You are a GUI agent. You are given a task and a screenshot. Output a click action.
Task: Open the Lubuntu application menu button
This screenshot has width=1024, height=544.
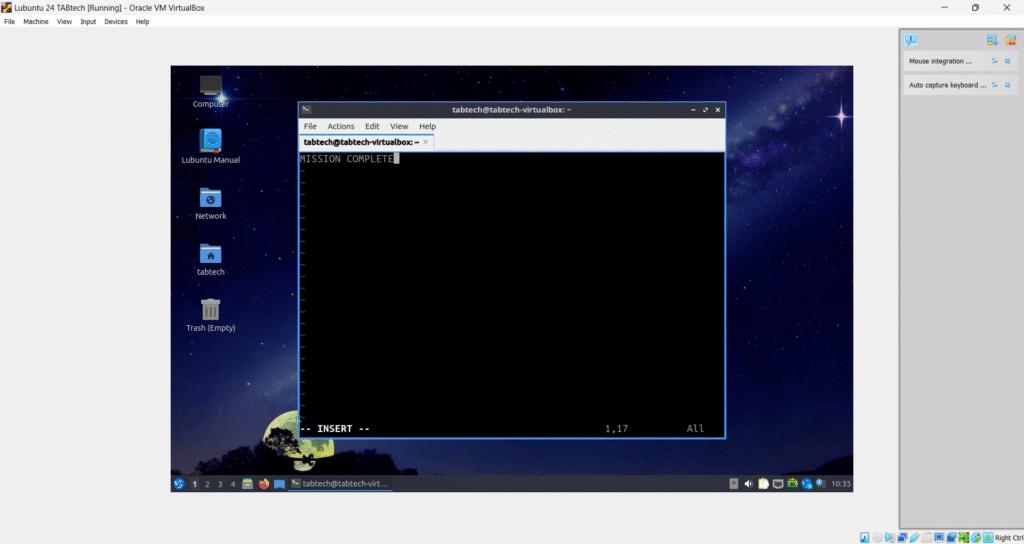179,484
